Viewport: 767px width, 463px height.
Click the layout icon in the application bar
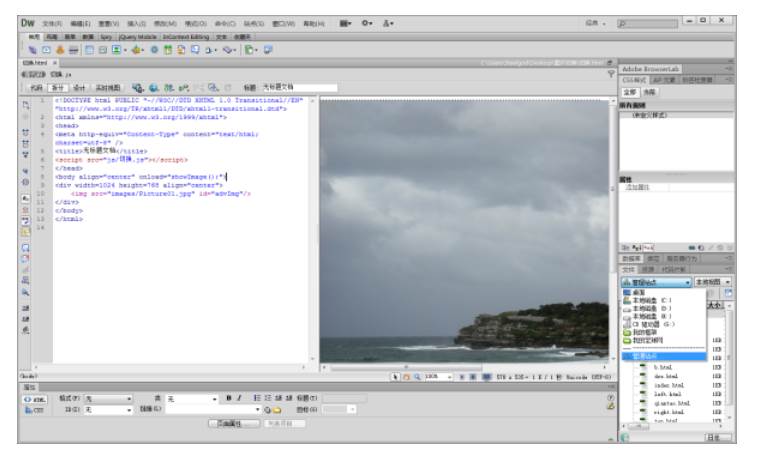pyautogui.click(x=346, y=19)
